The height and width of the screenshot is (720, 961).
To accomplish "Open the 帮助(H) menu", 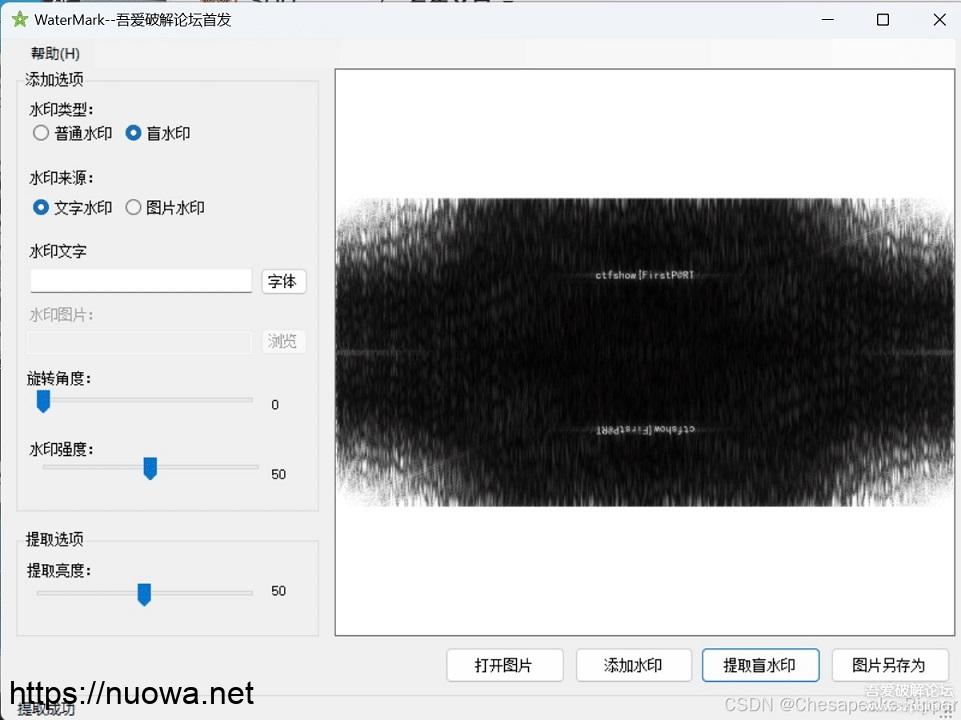I will coord(55,53).
